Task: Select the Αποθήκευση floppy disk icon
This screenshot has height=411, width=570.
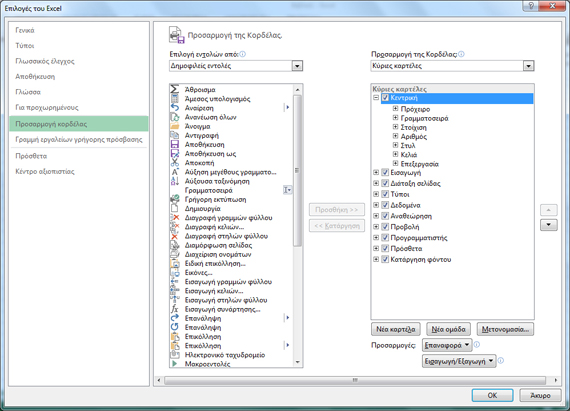Action: point(175,144)
